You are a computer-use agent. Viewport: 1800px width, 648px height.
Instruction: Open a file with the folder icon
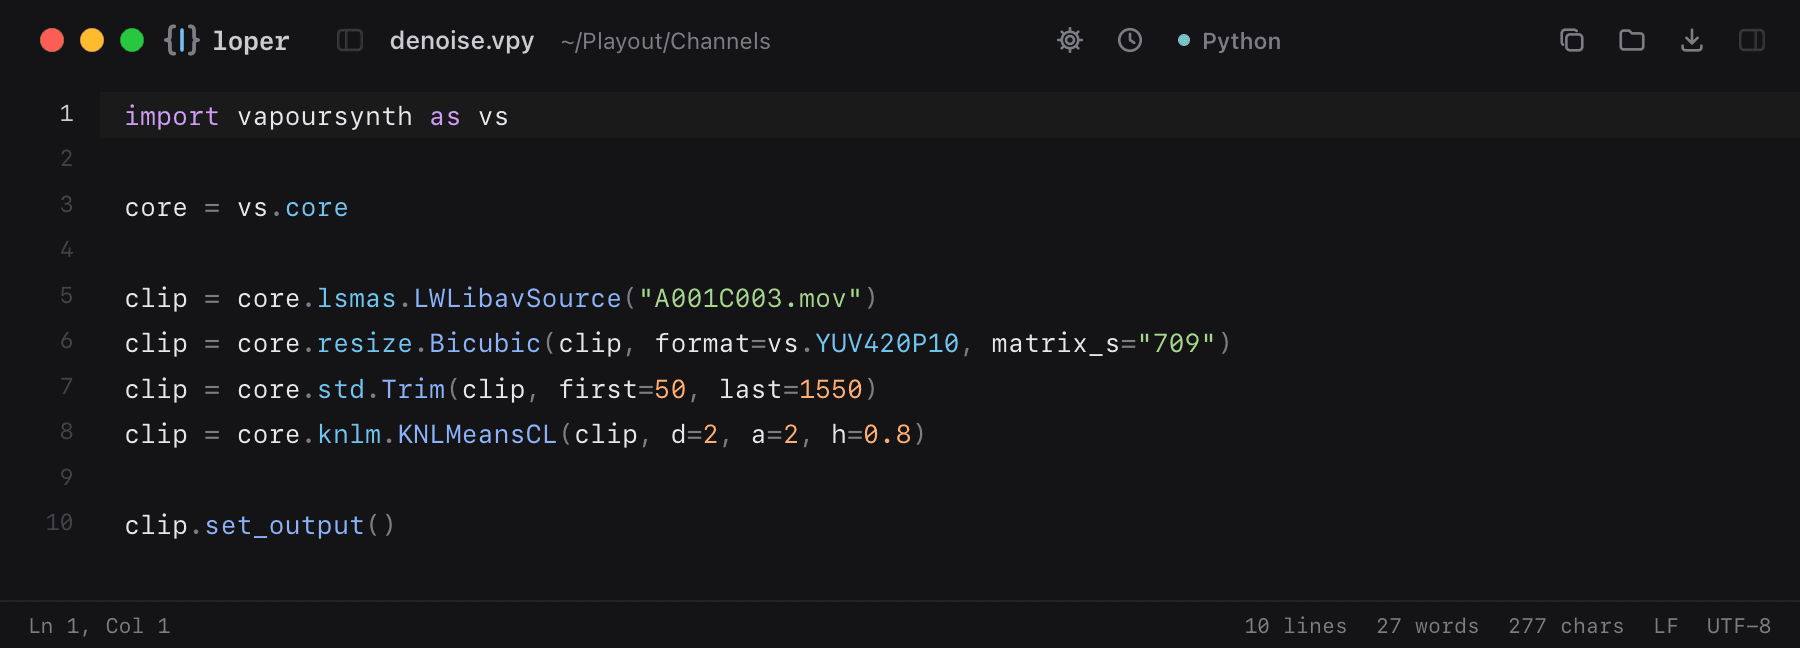pos(1632,40)
